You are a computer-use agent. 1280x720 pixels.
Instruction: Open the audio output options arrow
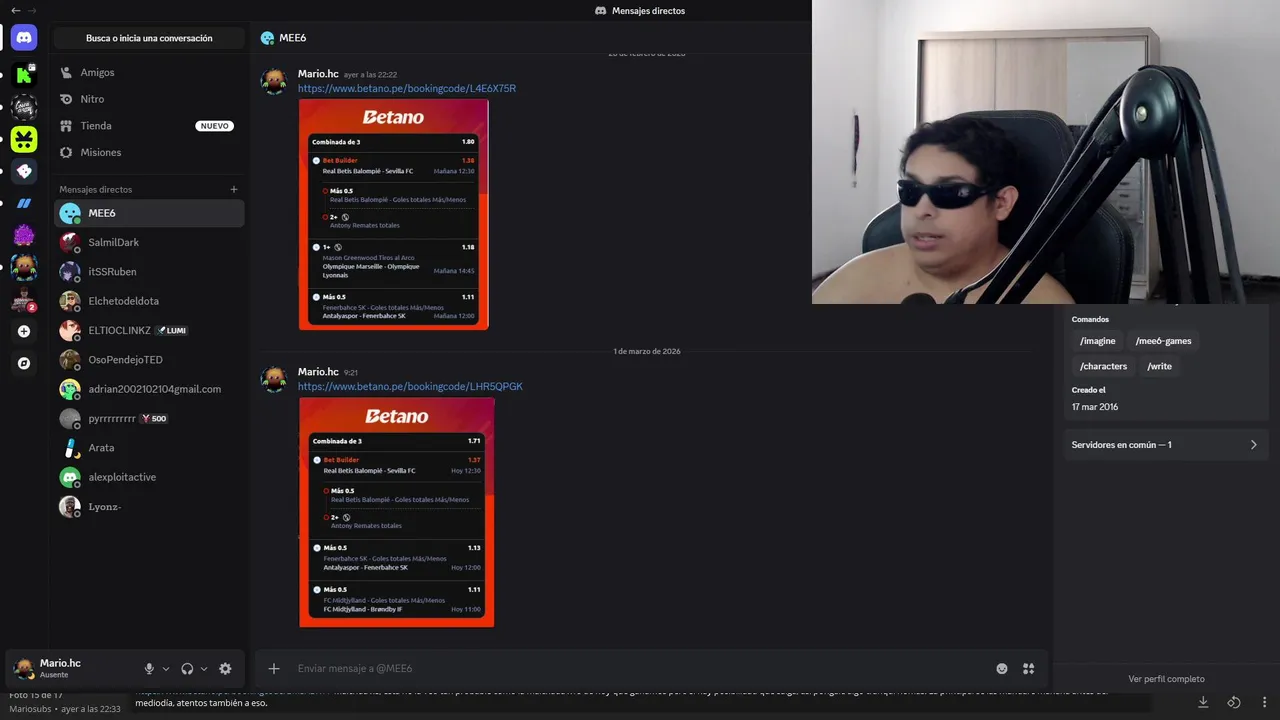coord(204,669)
